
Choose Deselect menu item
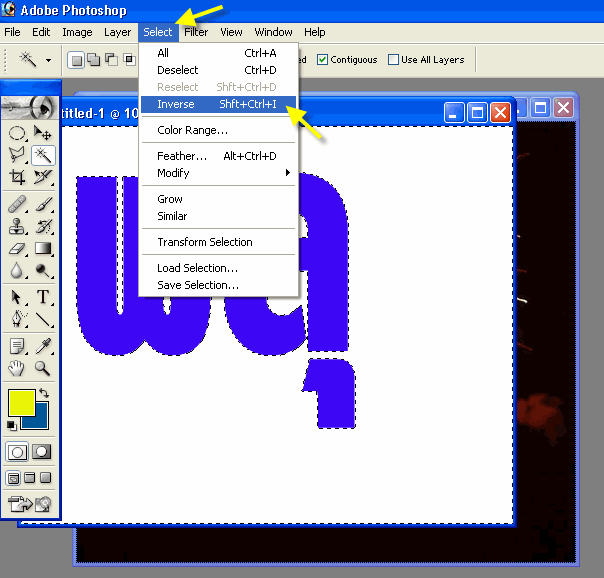[218, 70]
